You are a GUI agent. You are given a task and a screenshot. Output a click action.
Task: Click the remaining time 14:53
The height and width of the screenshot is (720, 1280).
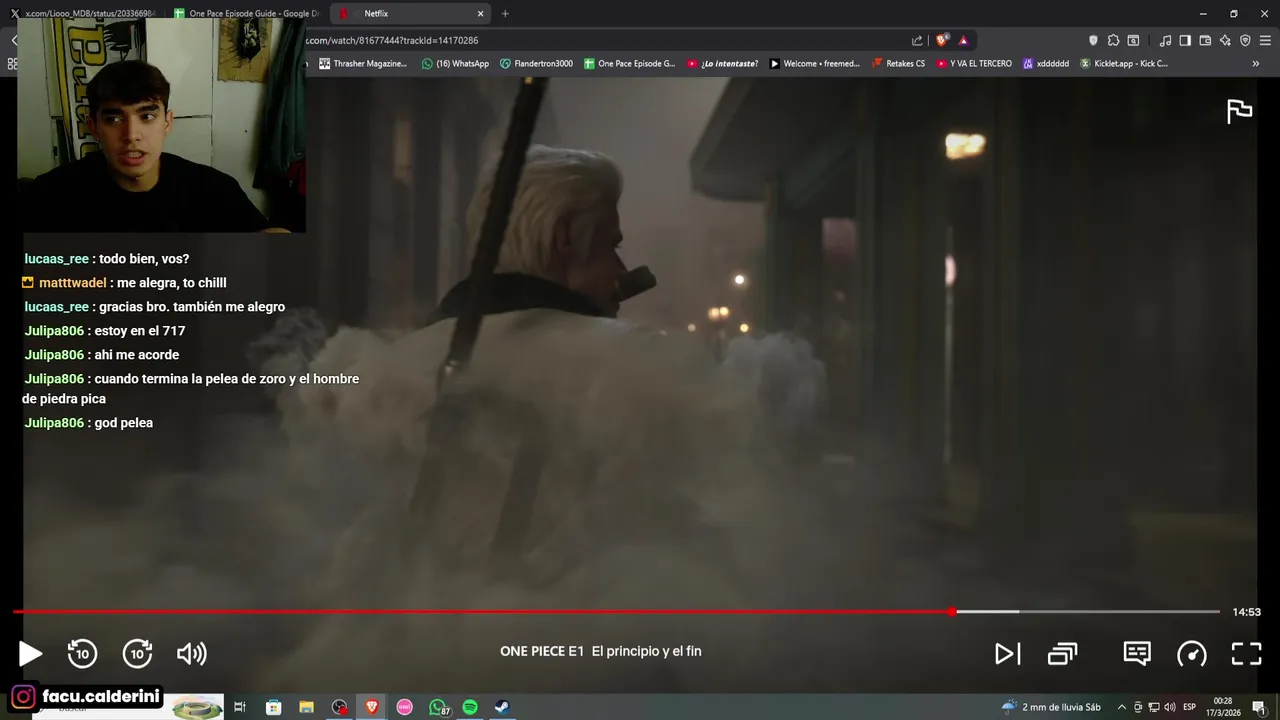pyautogui.click(x=1246, y=612)
